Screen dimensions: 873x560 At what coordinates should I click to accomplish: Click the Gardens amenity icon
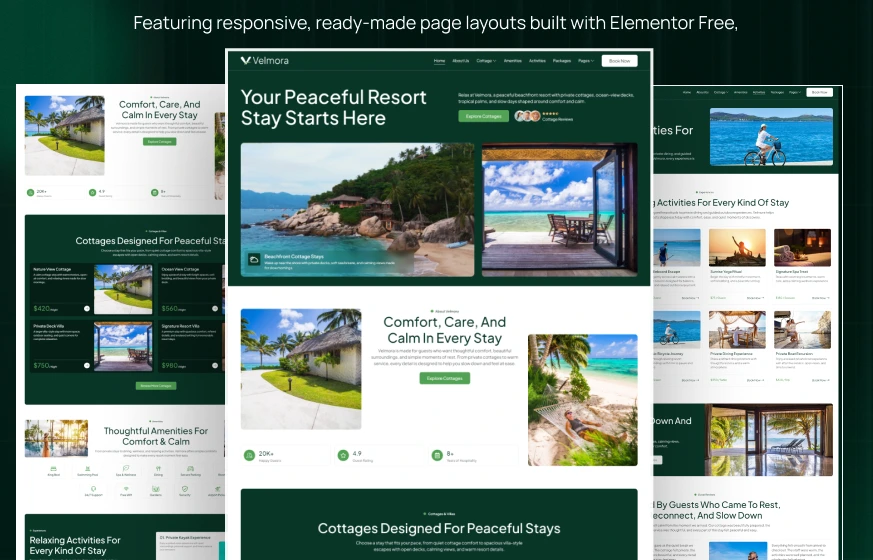coord(156,489)
